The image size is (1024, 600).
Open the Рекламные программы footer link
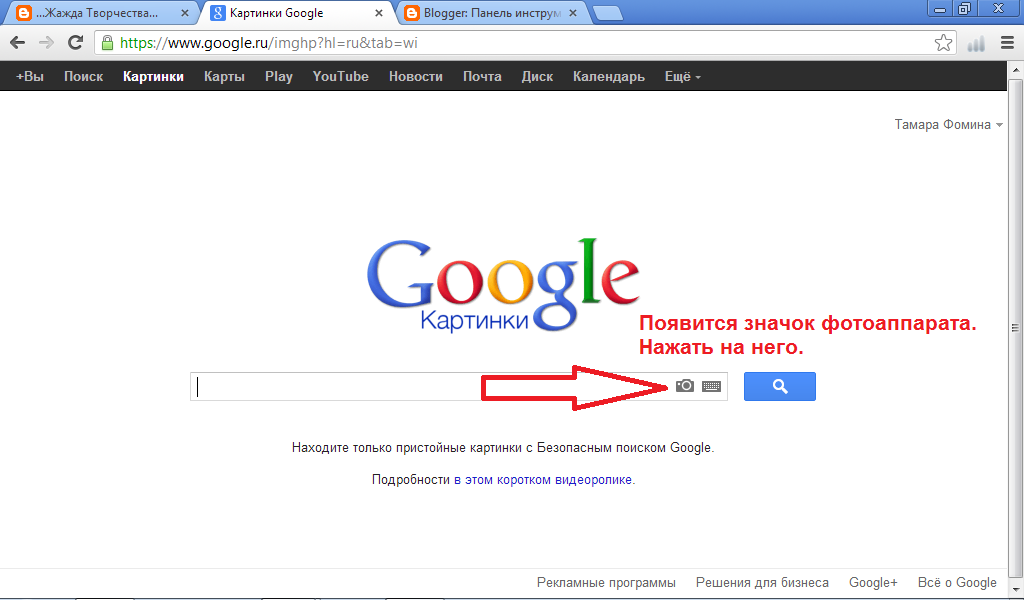coord(606,582)
